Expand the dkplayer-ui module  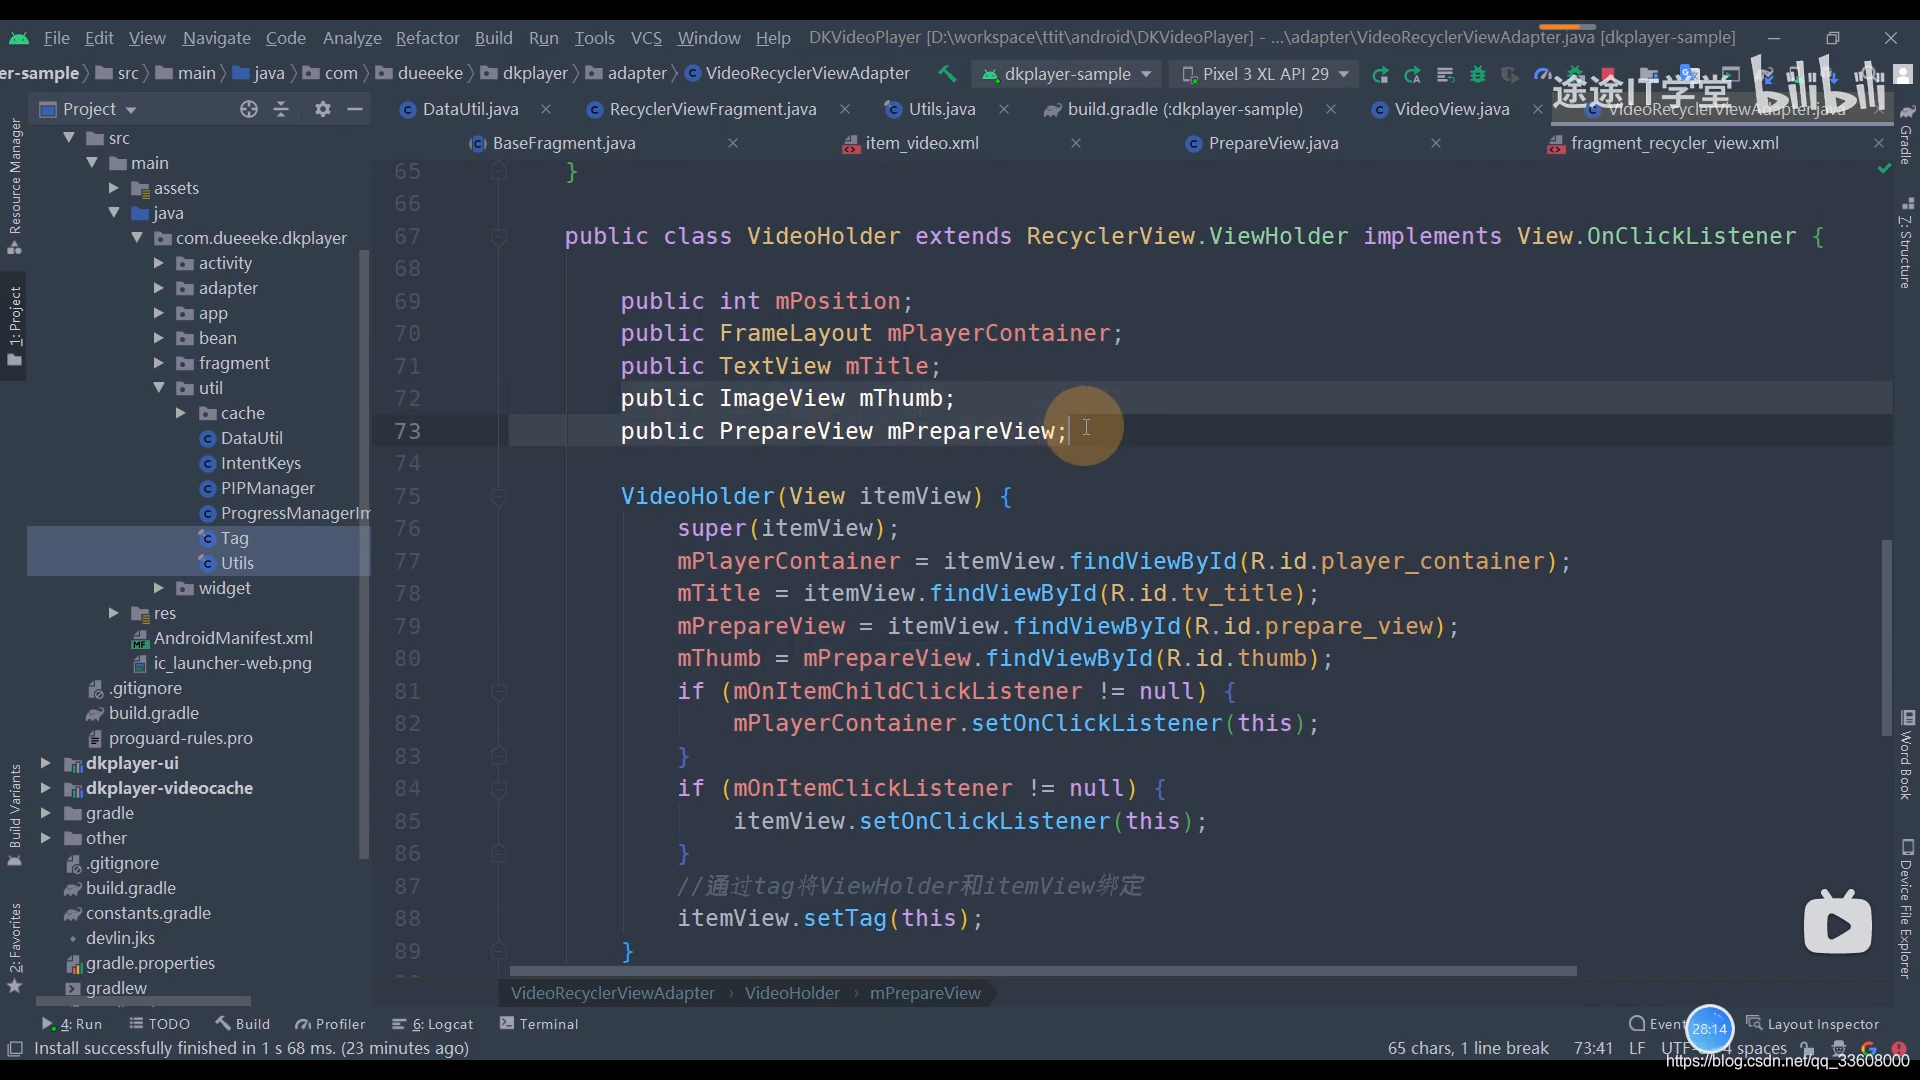pyautogui.click(x=46, y=763)
